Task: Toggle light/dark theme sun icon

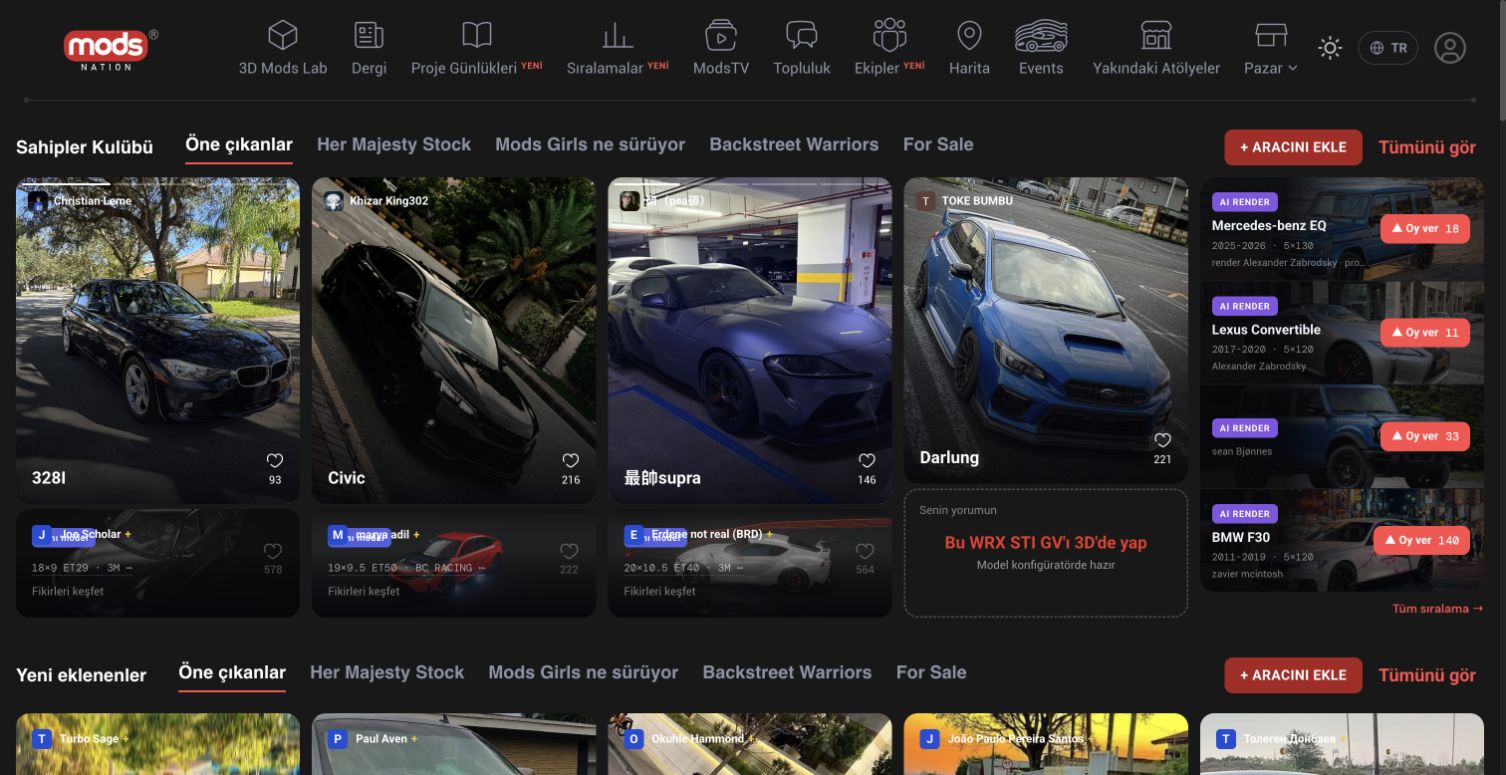Action: [1329, 48]
